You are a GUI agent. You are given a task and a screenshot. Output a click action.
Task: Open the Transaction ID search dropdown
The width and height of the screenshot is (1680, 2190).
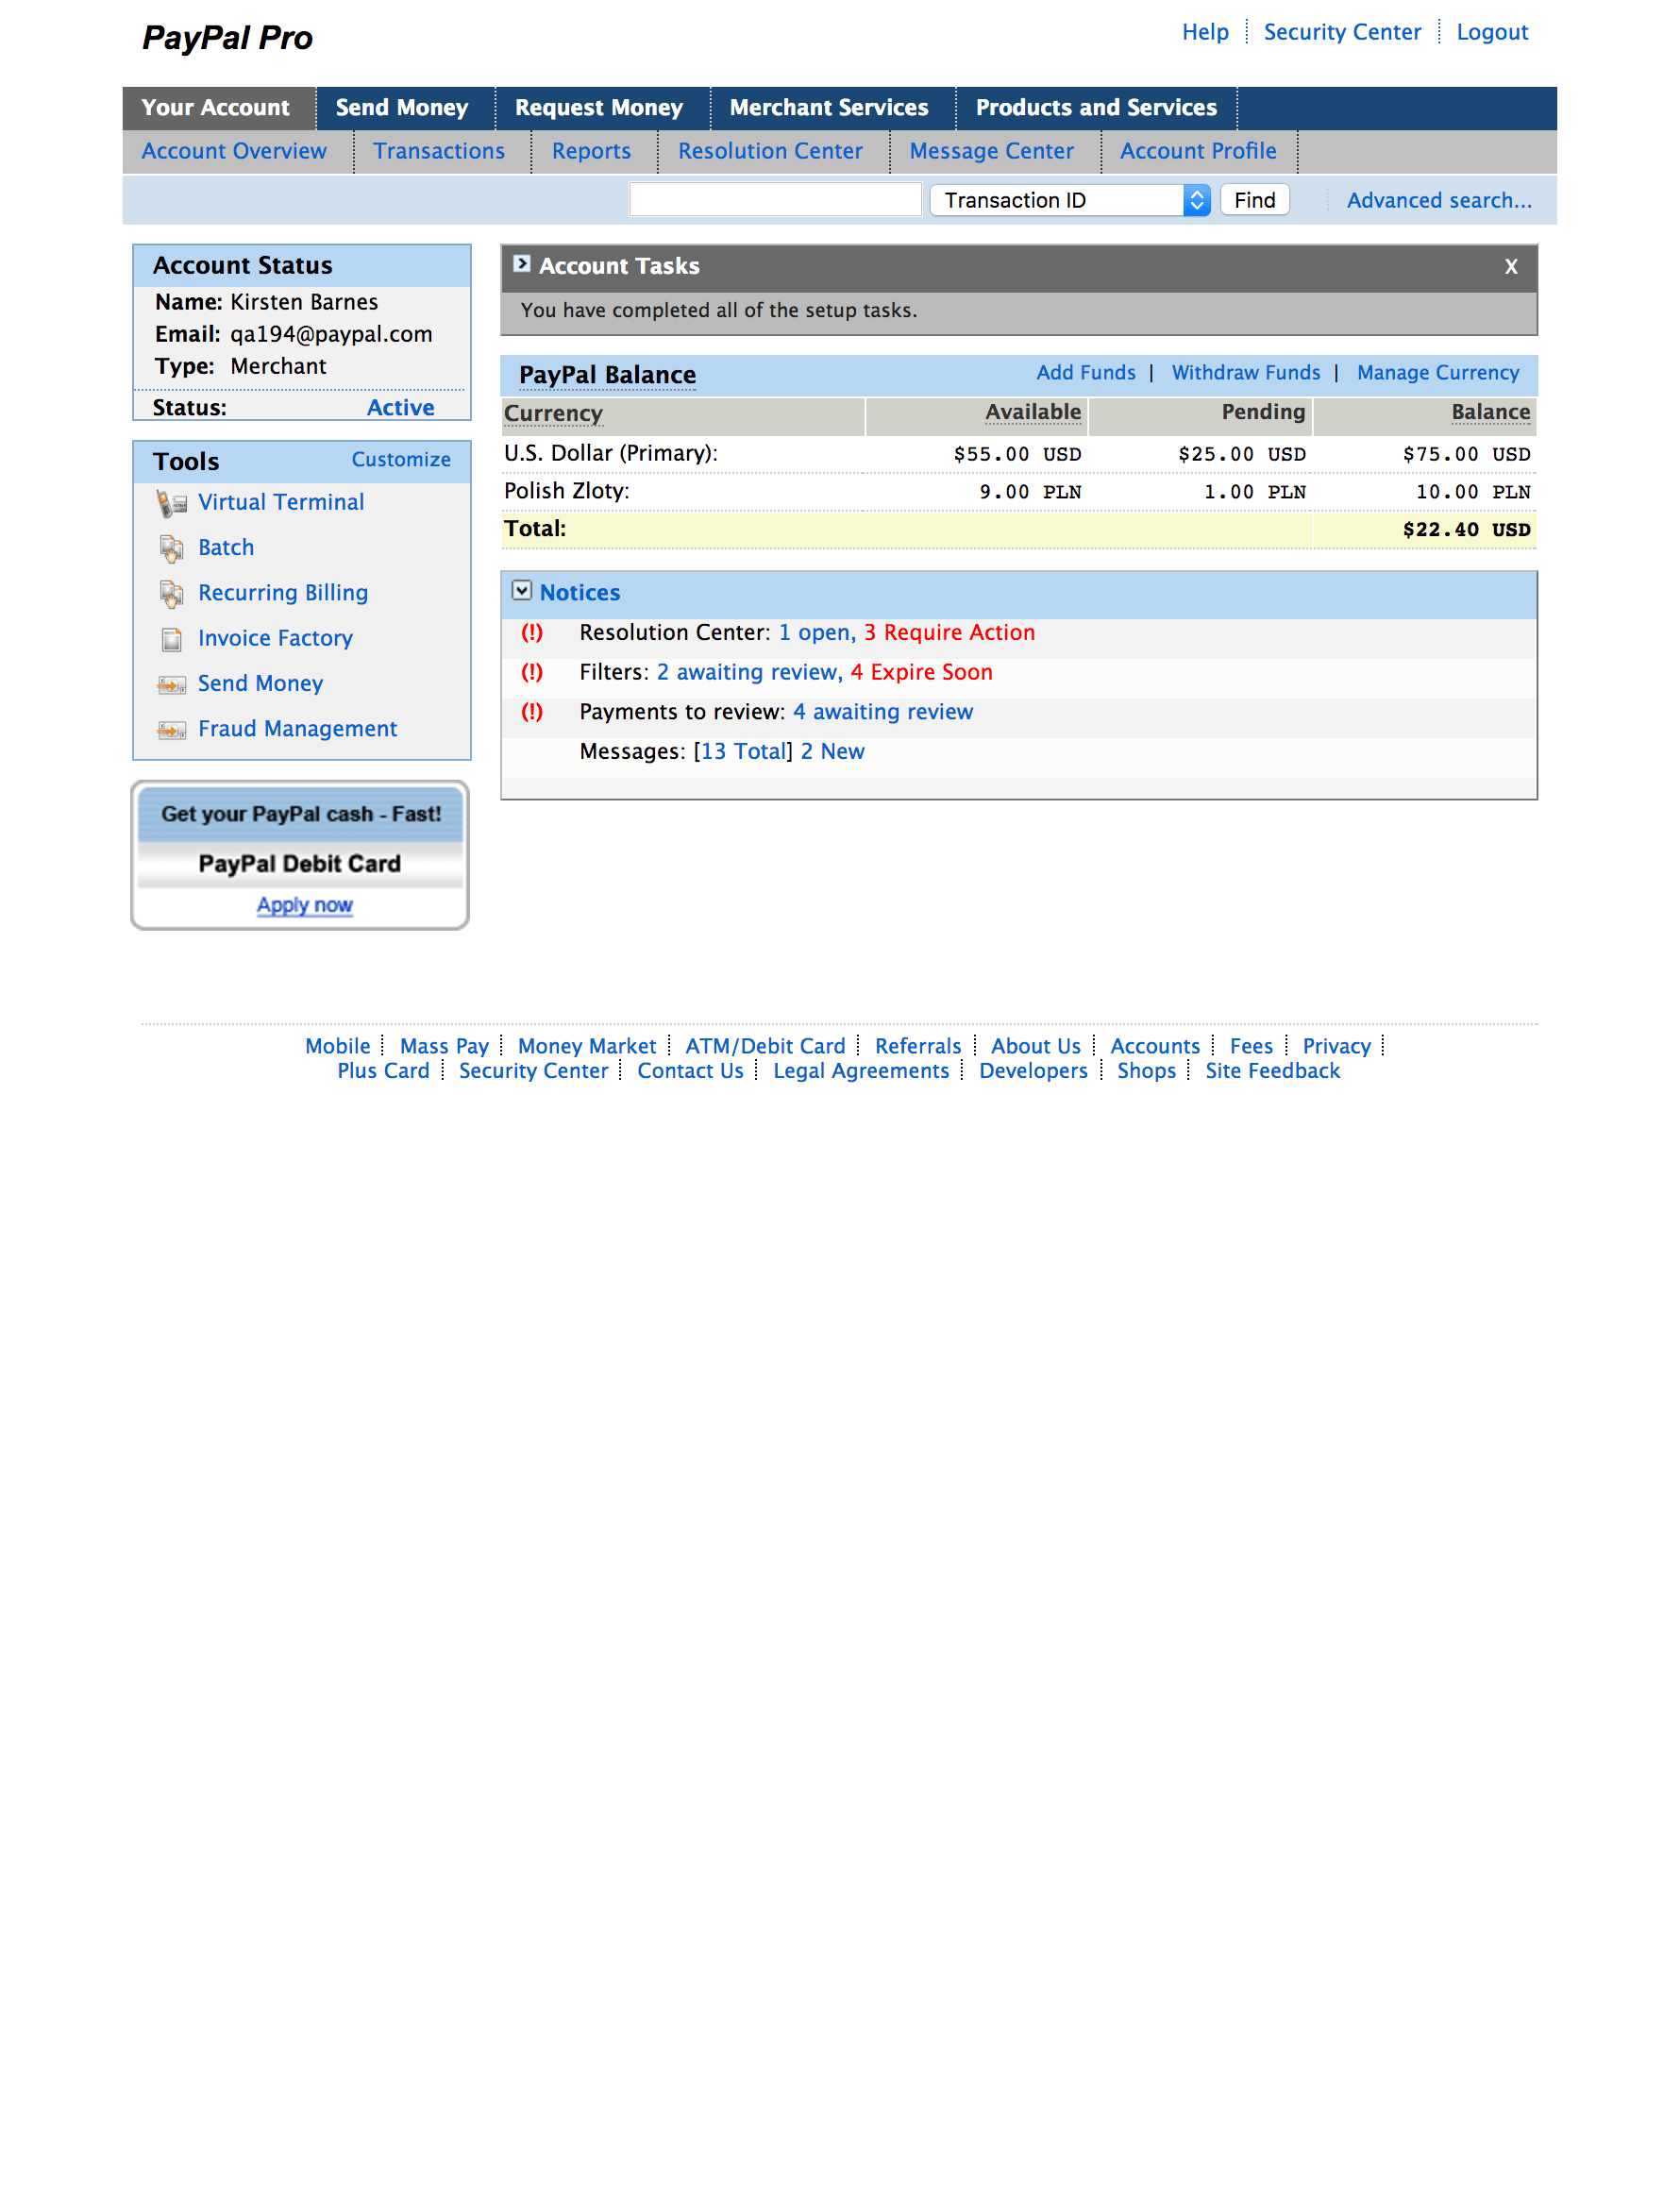click(1196, 199)
